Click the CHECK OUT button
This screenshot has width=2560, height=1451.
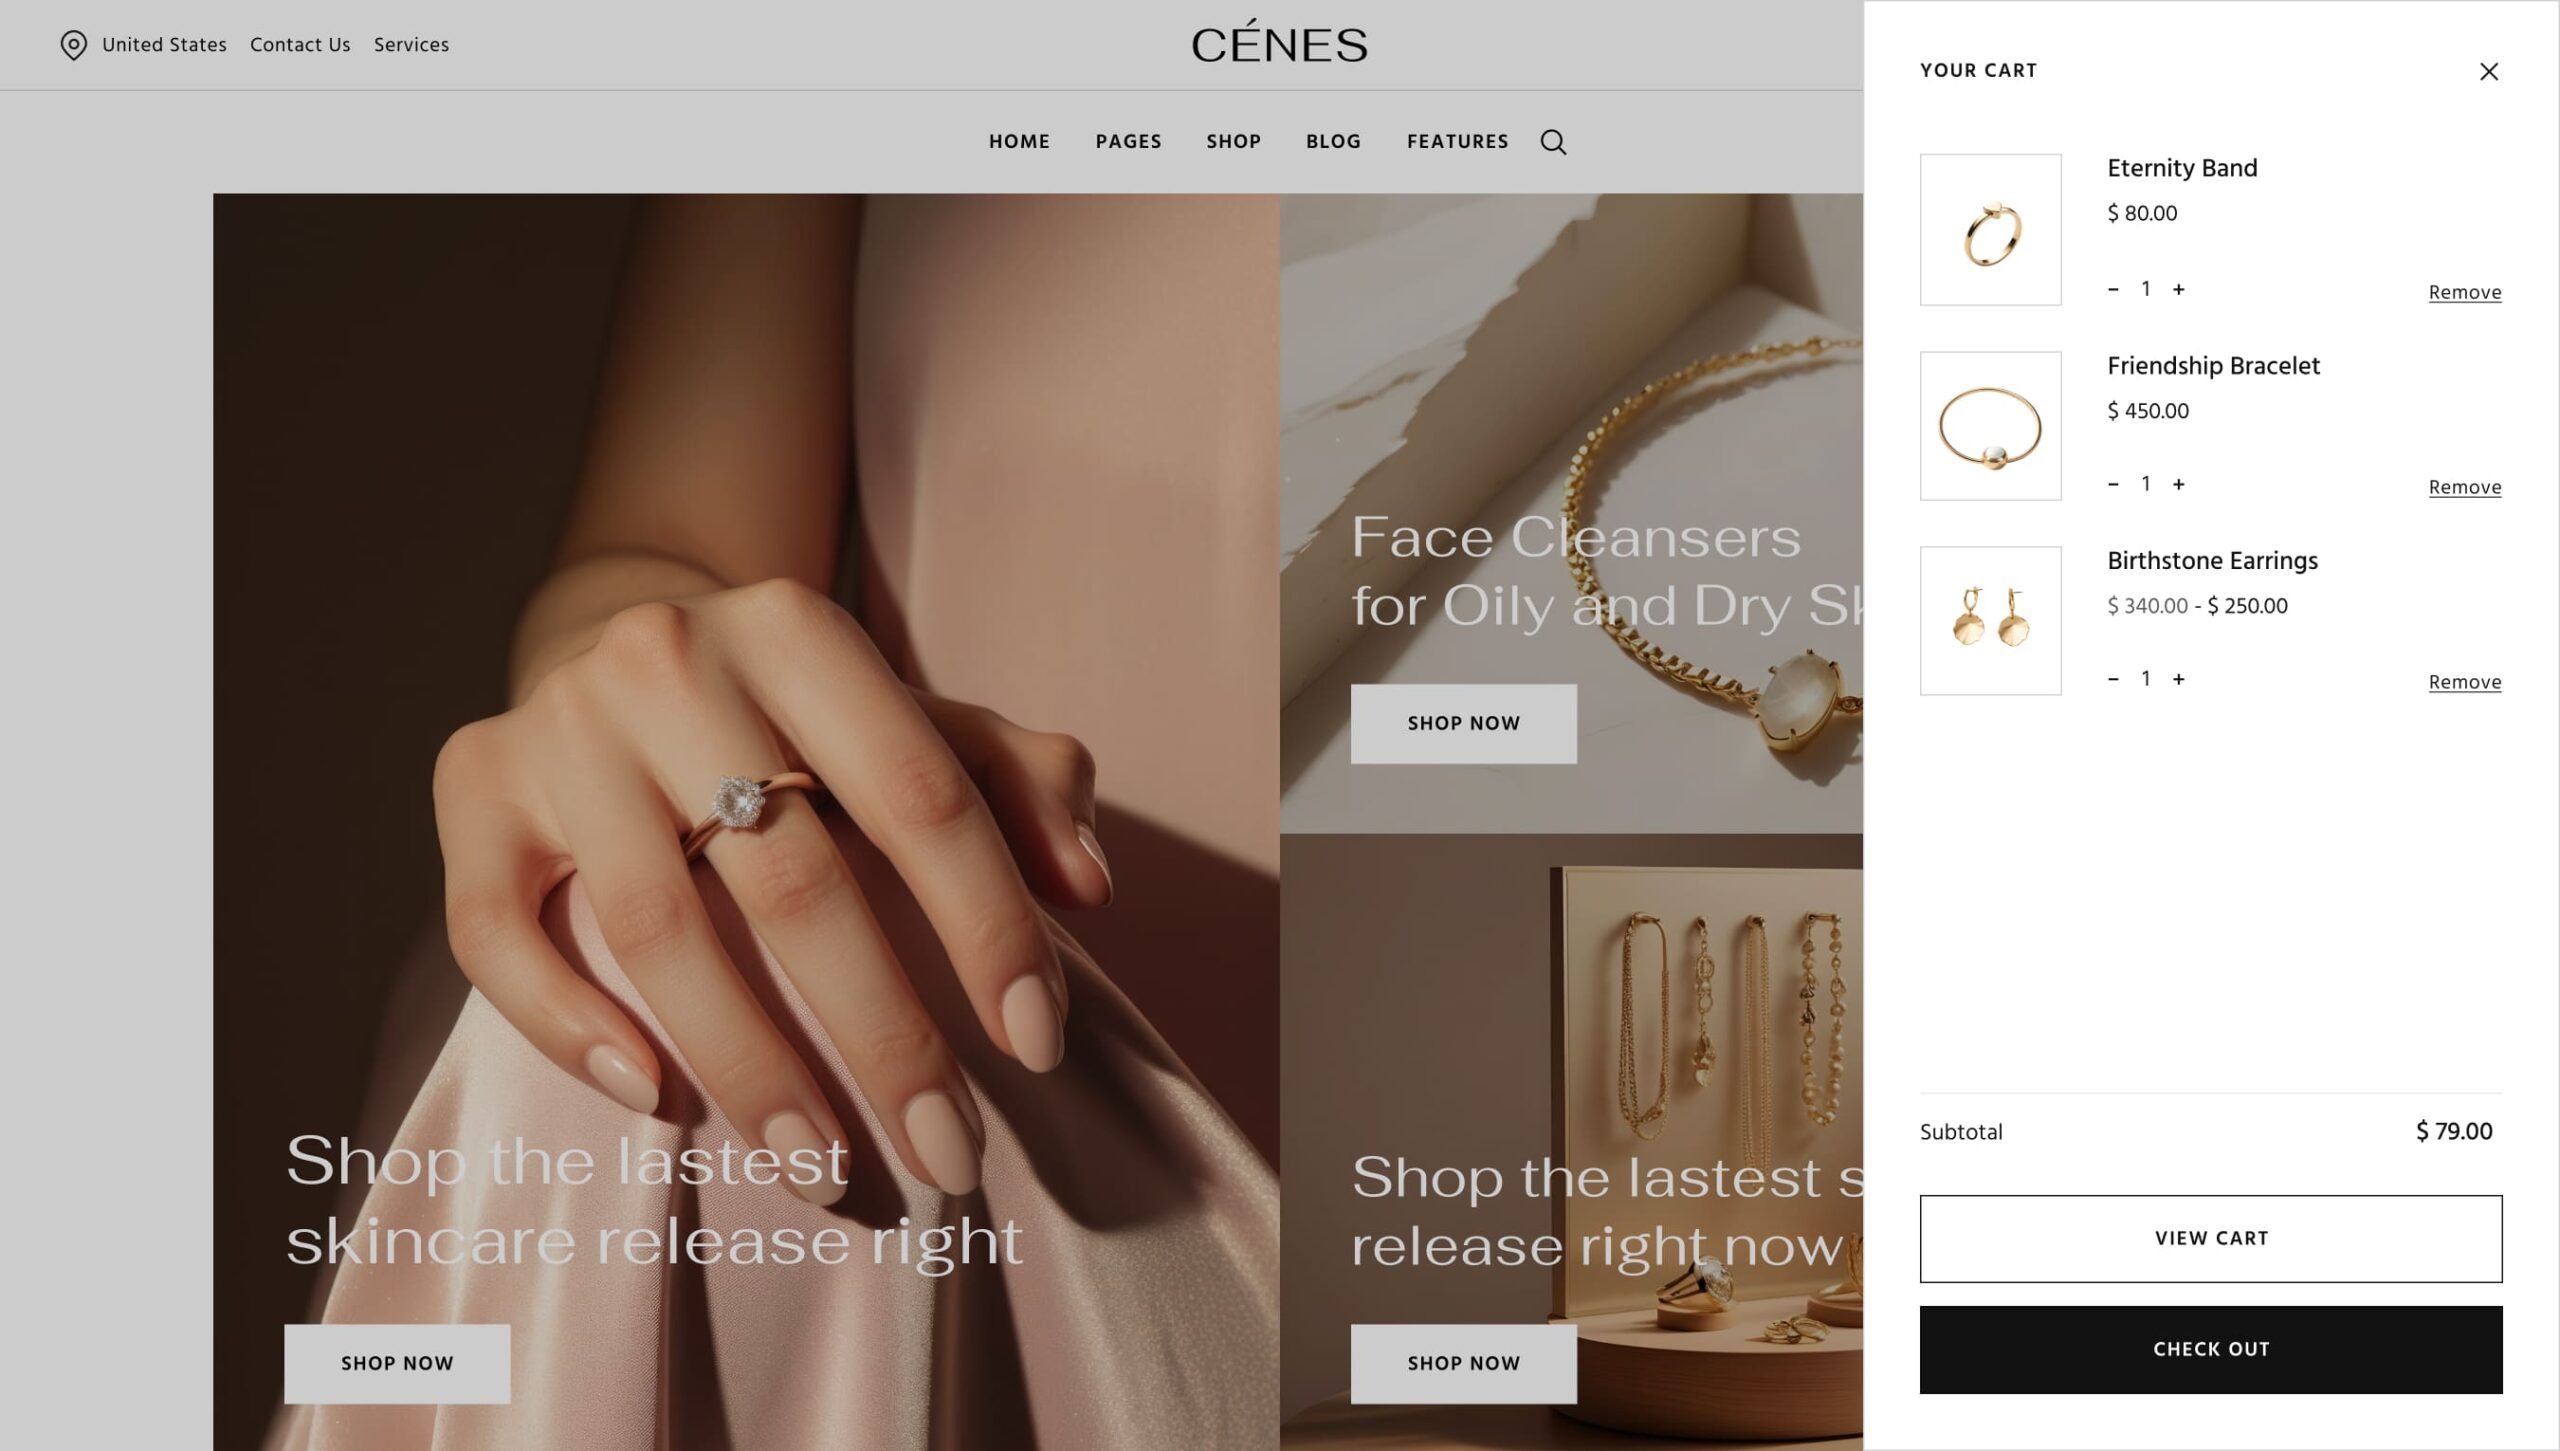pos(2211,1349)
